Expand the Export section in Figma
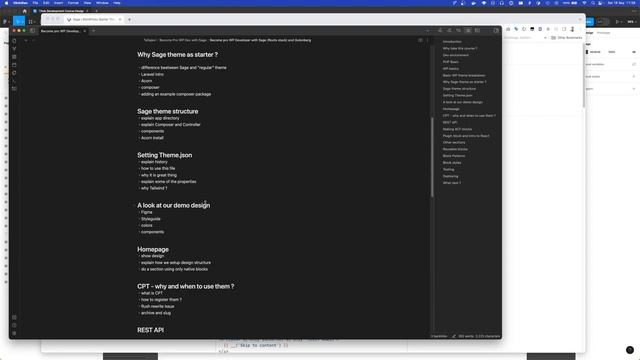Screen dimensions: 640x360 click(x=634, y=89)
